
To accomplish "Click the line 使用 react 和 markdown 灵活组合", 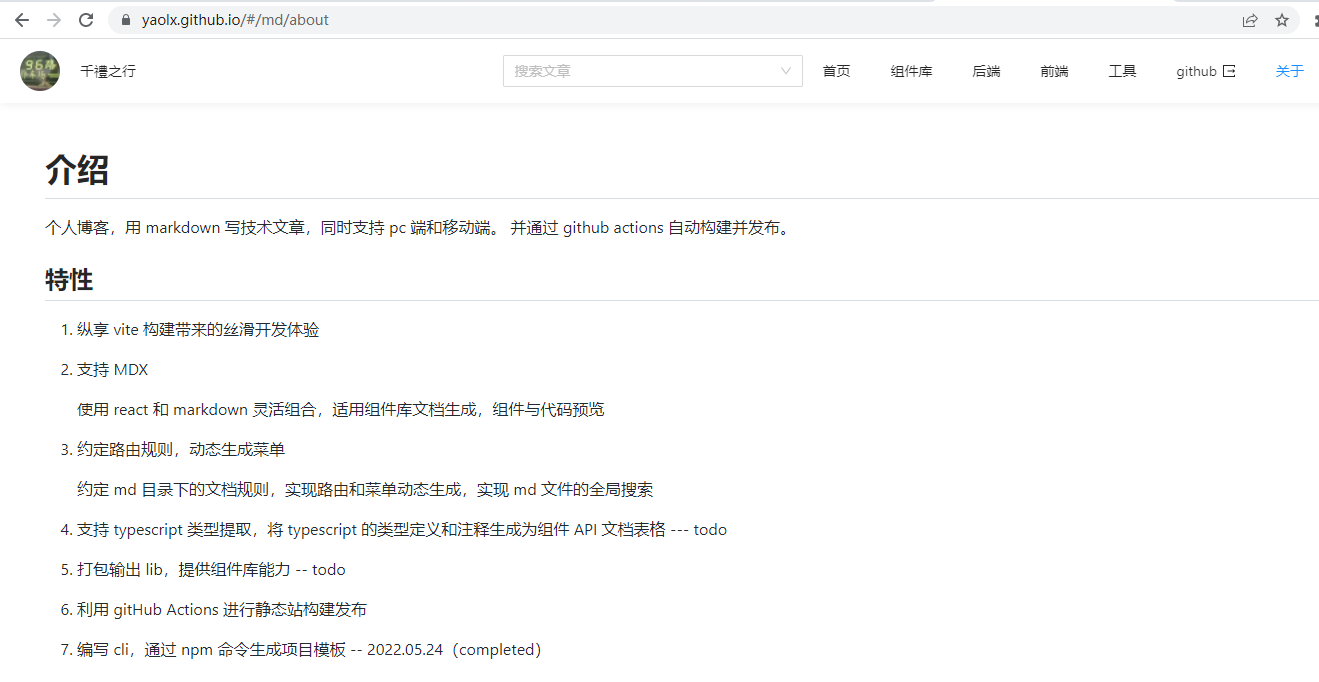I will click(340, 410).
